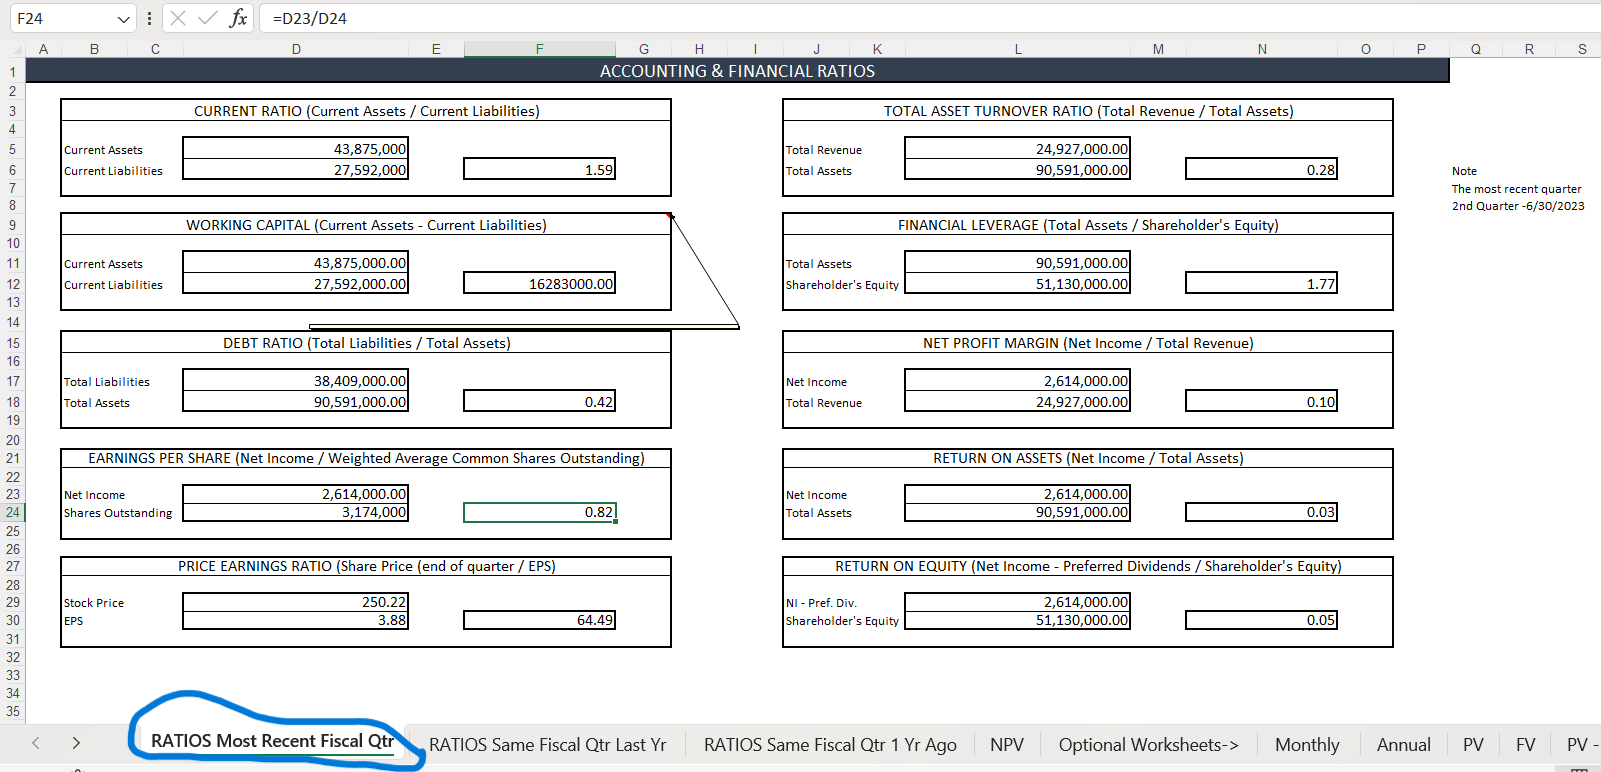Select row 35 header
This screenshot has height=772, width=1601.
pyautogui.click(x=13, y=711)
